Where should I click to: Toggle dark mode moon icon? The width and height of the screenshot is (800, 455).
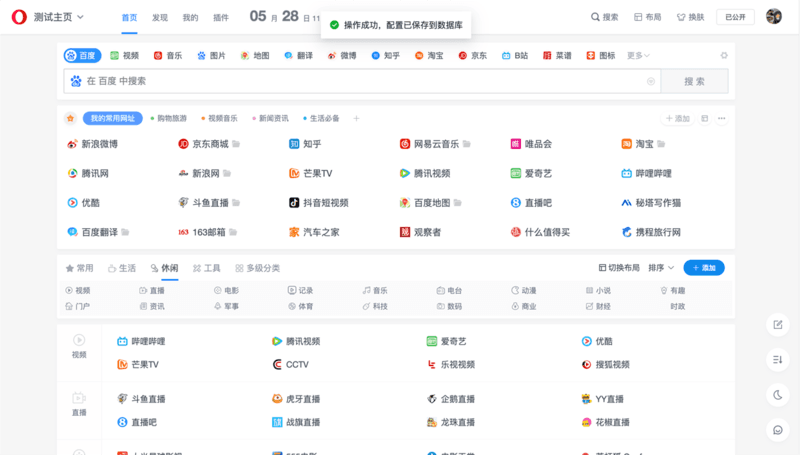(778, 395)
